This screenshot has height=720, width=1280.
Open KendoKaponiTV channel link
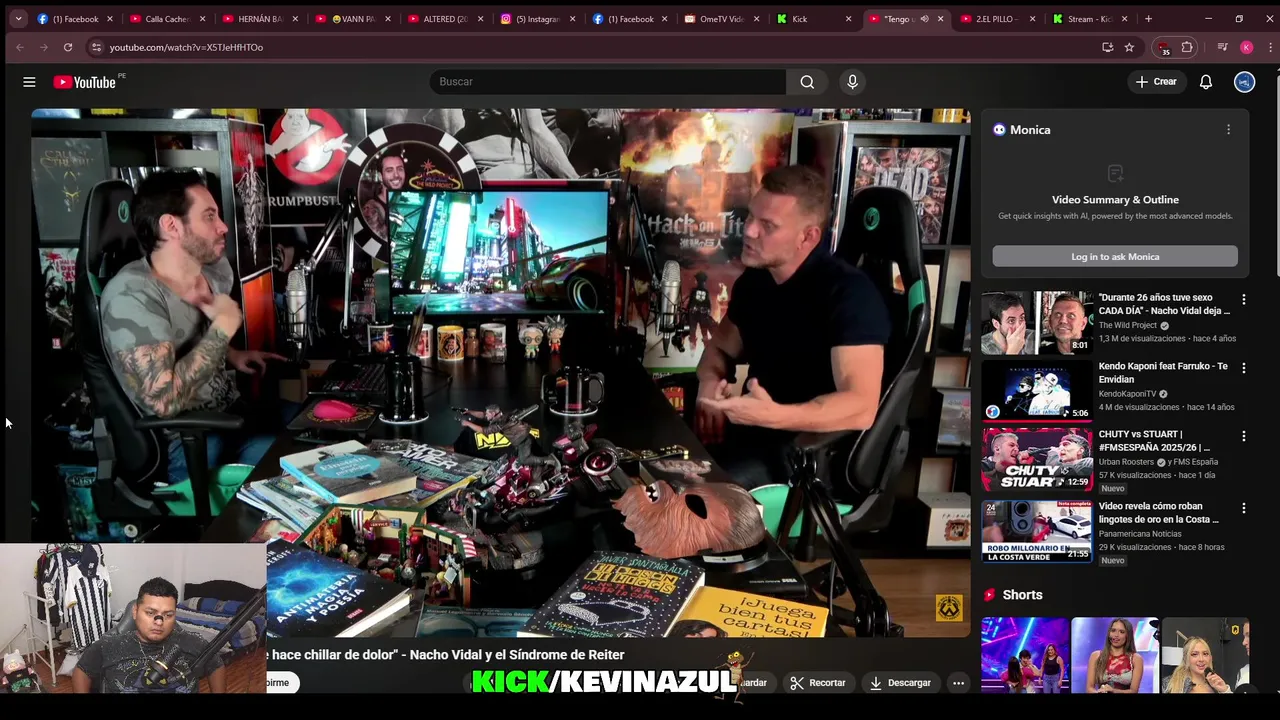1127,394
